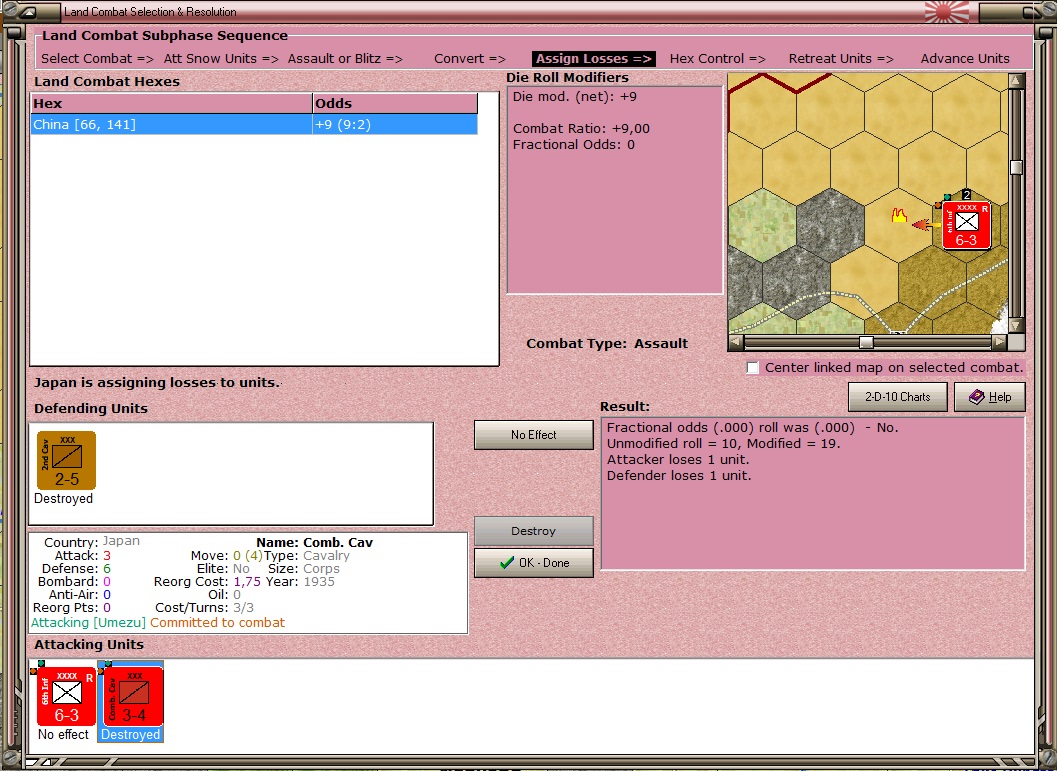The image size is (1057, 771).
Task: Click the stack count badge 2 on the map unit
Action: click(x=966, y=195)
